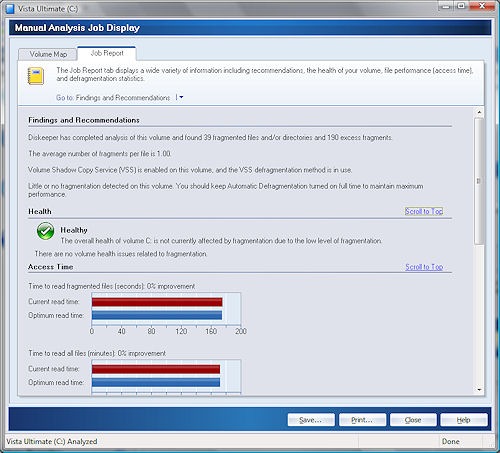Viewport: 500px width, 453px height.
Task: Click the green Healthy checkmark icon
Action: pos(45,231)
